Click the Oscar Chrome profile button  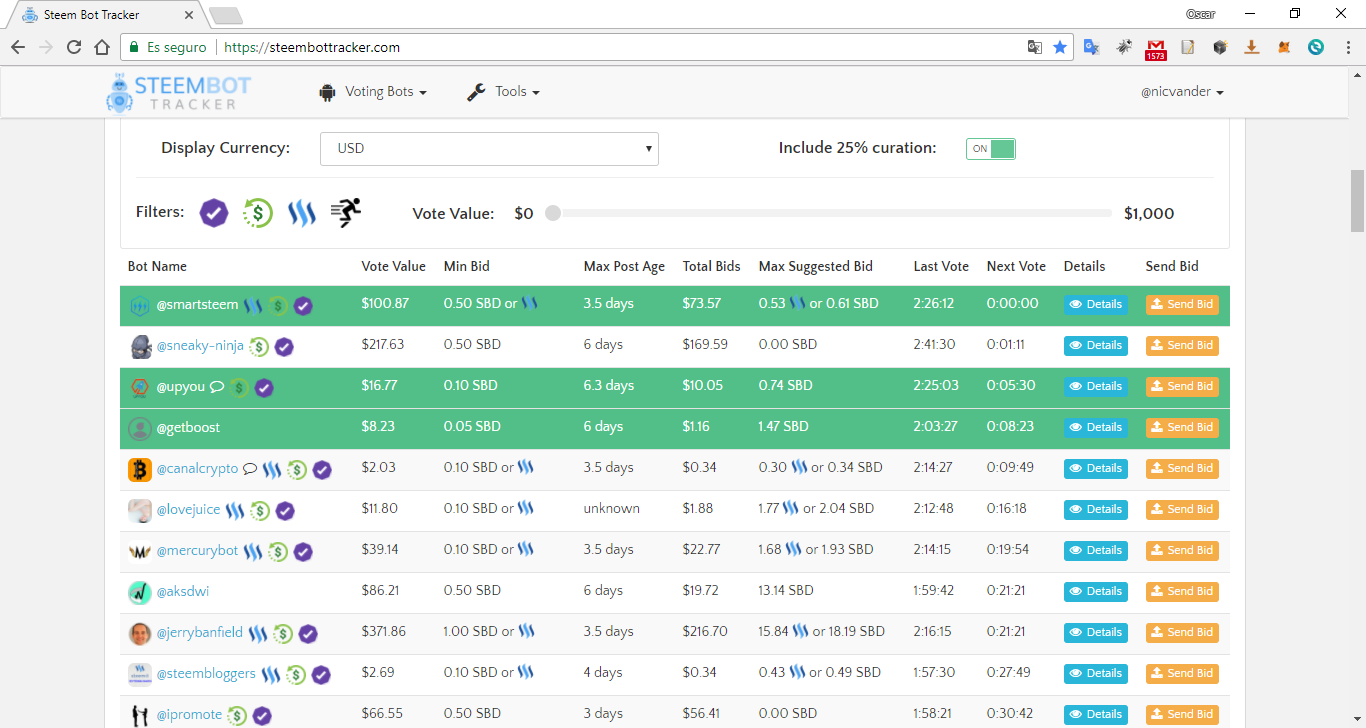tap(1200, 14)
